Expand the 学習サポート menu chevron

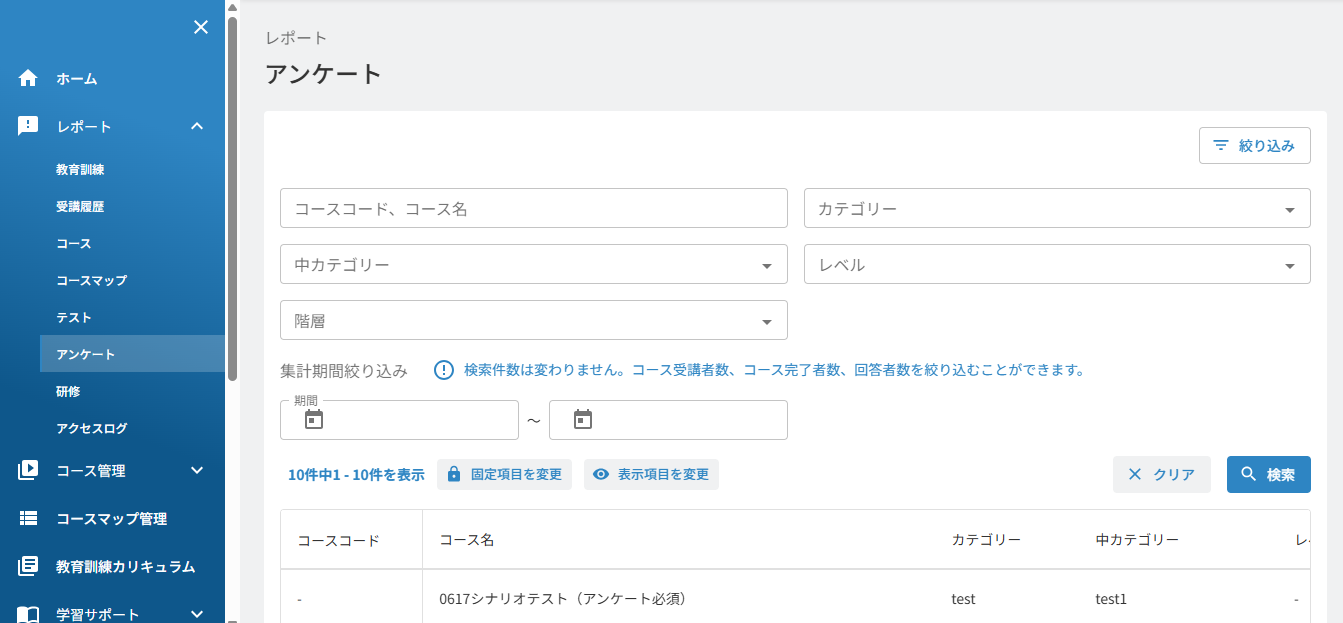(197, 614)
